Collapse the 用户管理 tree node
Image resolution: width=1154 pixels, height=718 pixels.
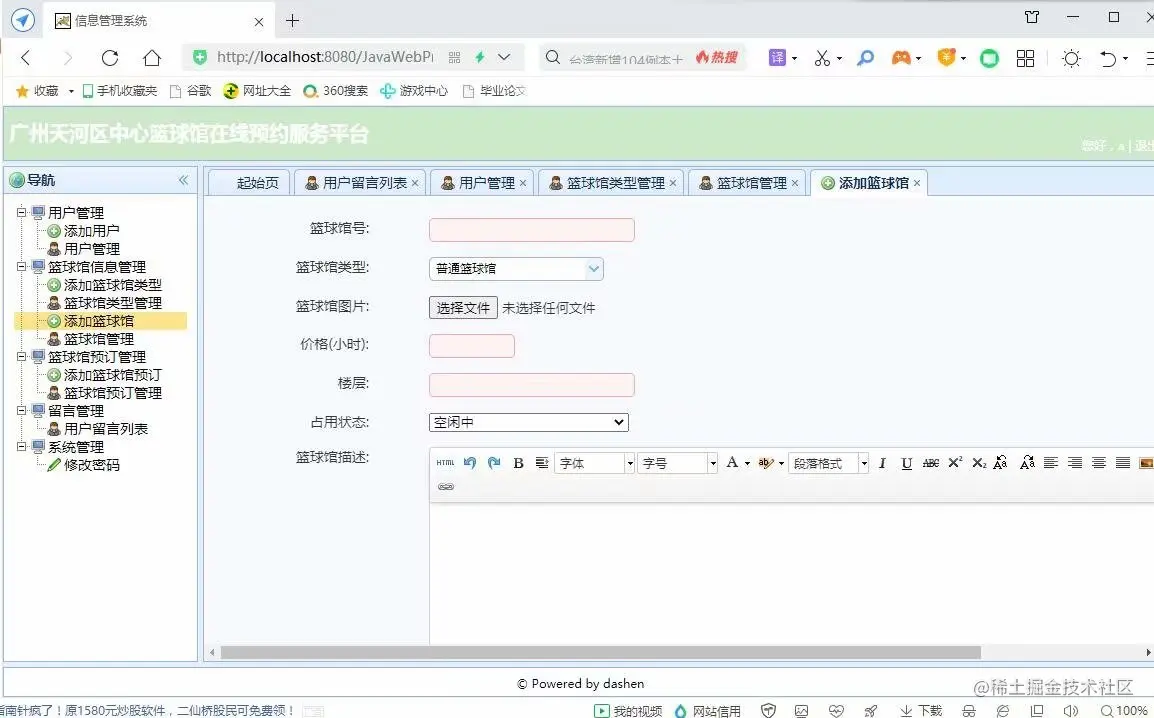pyautogui.click(x=22, y=213)
